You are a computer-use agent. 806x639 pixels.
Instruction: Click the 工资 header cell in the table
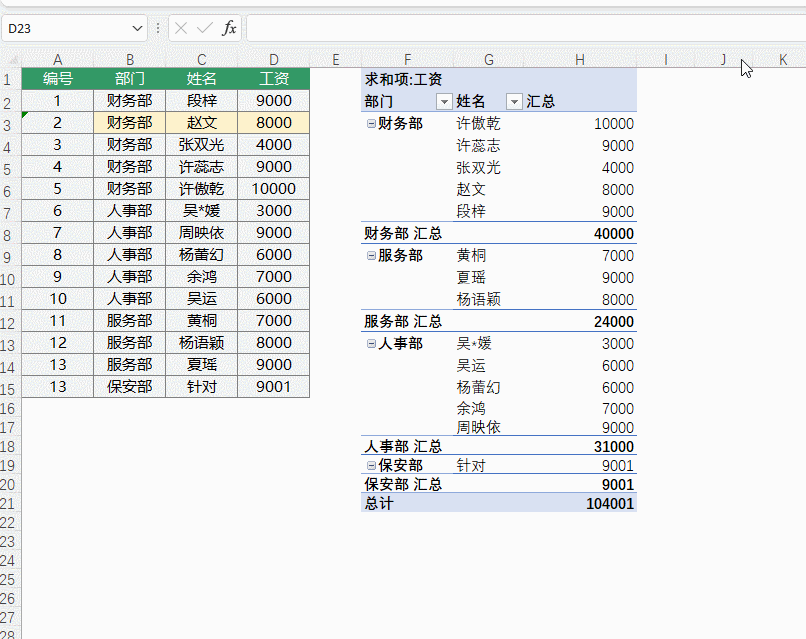click(x=273, y=79)
